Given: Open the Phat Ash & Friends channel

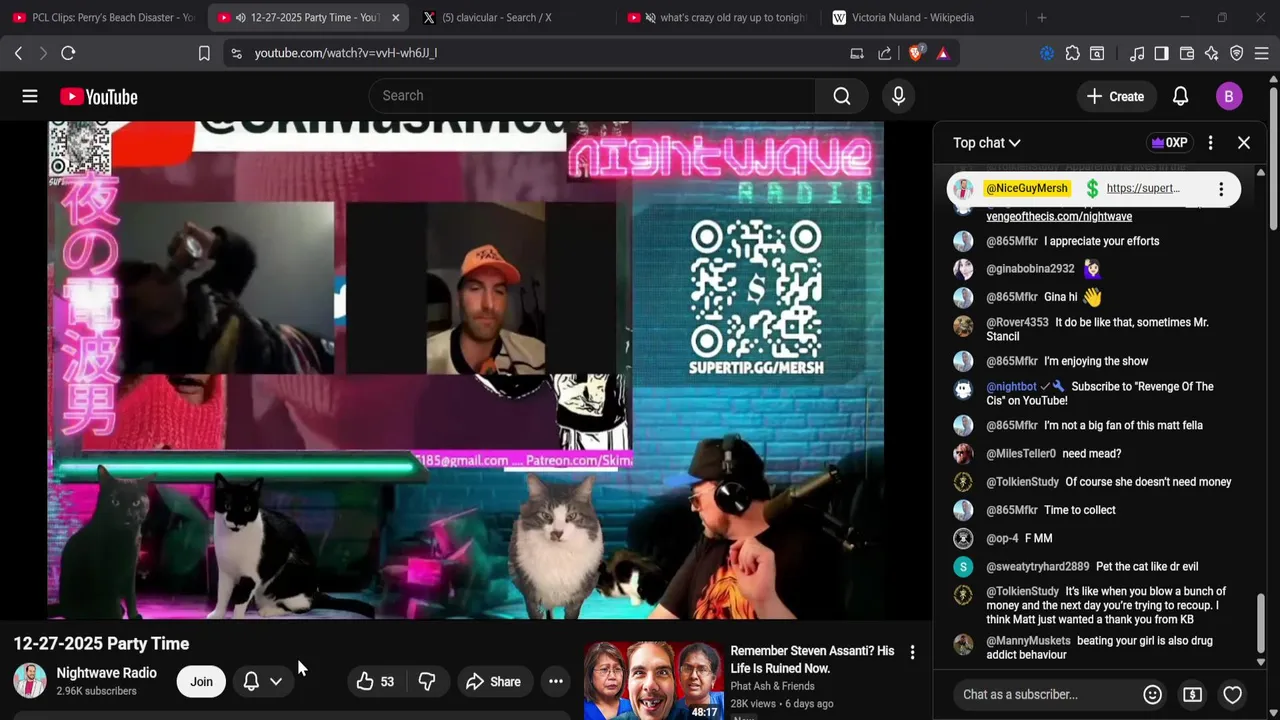Looking at the screenshot, I should (x=772, y=686).
